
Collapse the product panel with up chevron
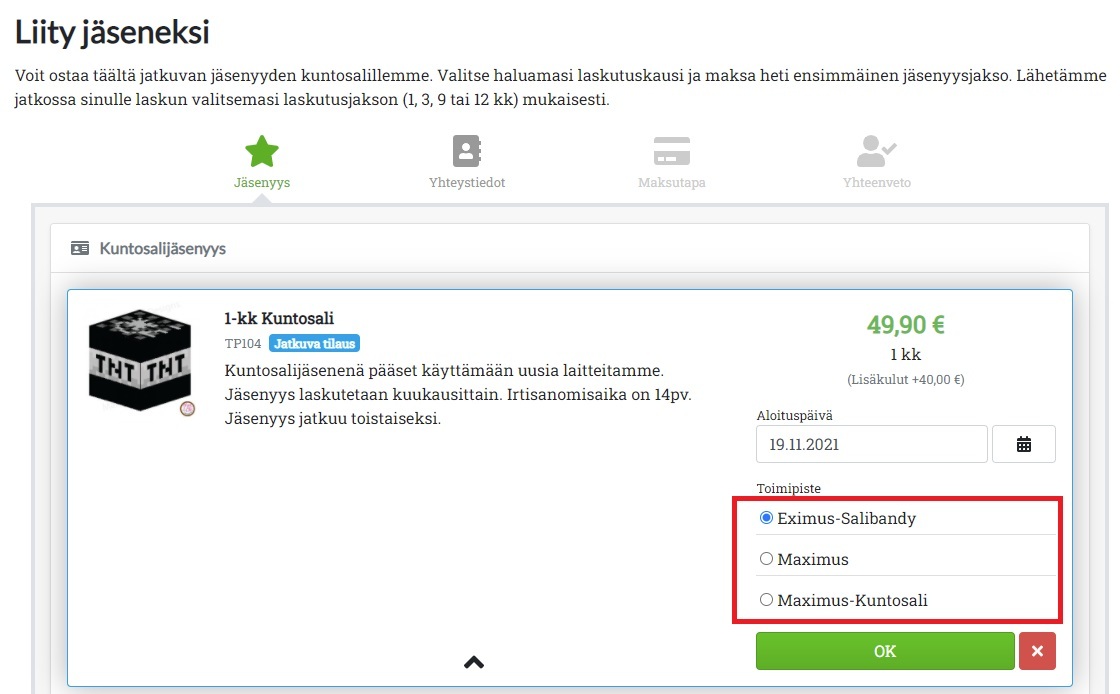[x=474, y=662]
